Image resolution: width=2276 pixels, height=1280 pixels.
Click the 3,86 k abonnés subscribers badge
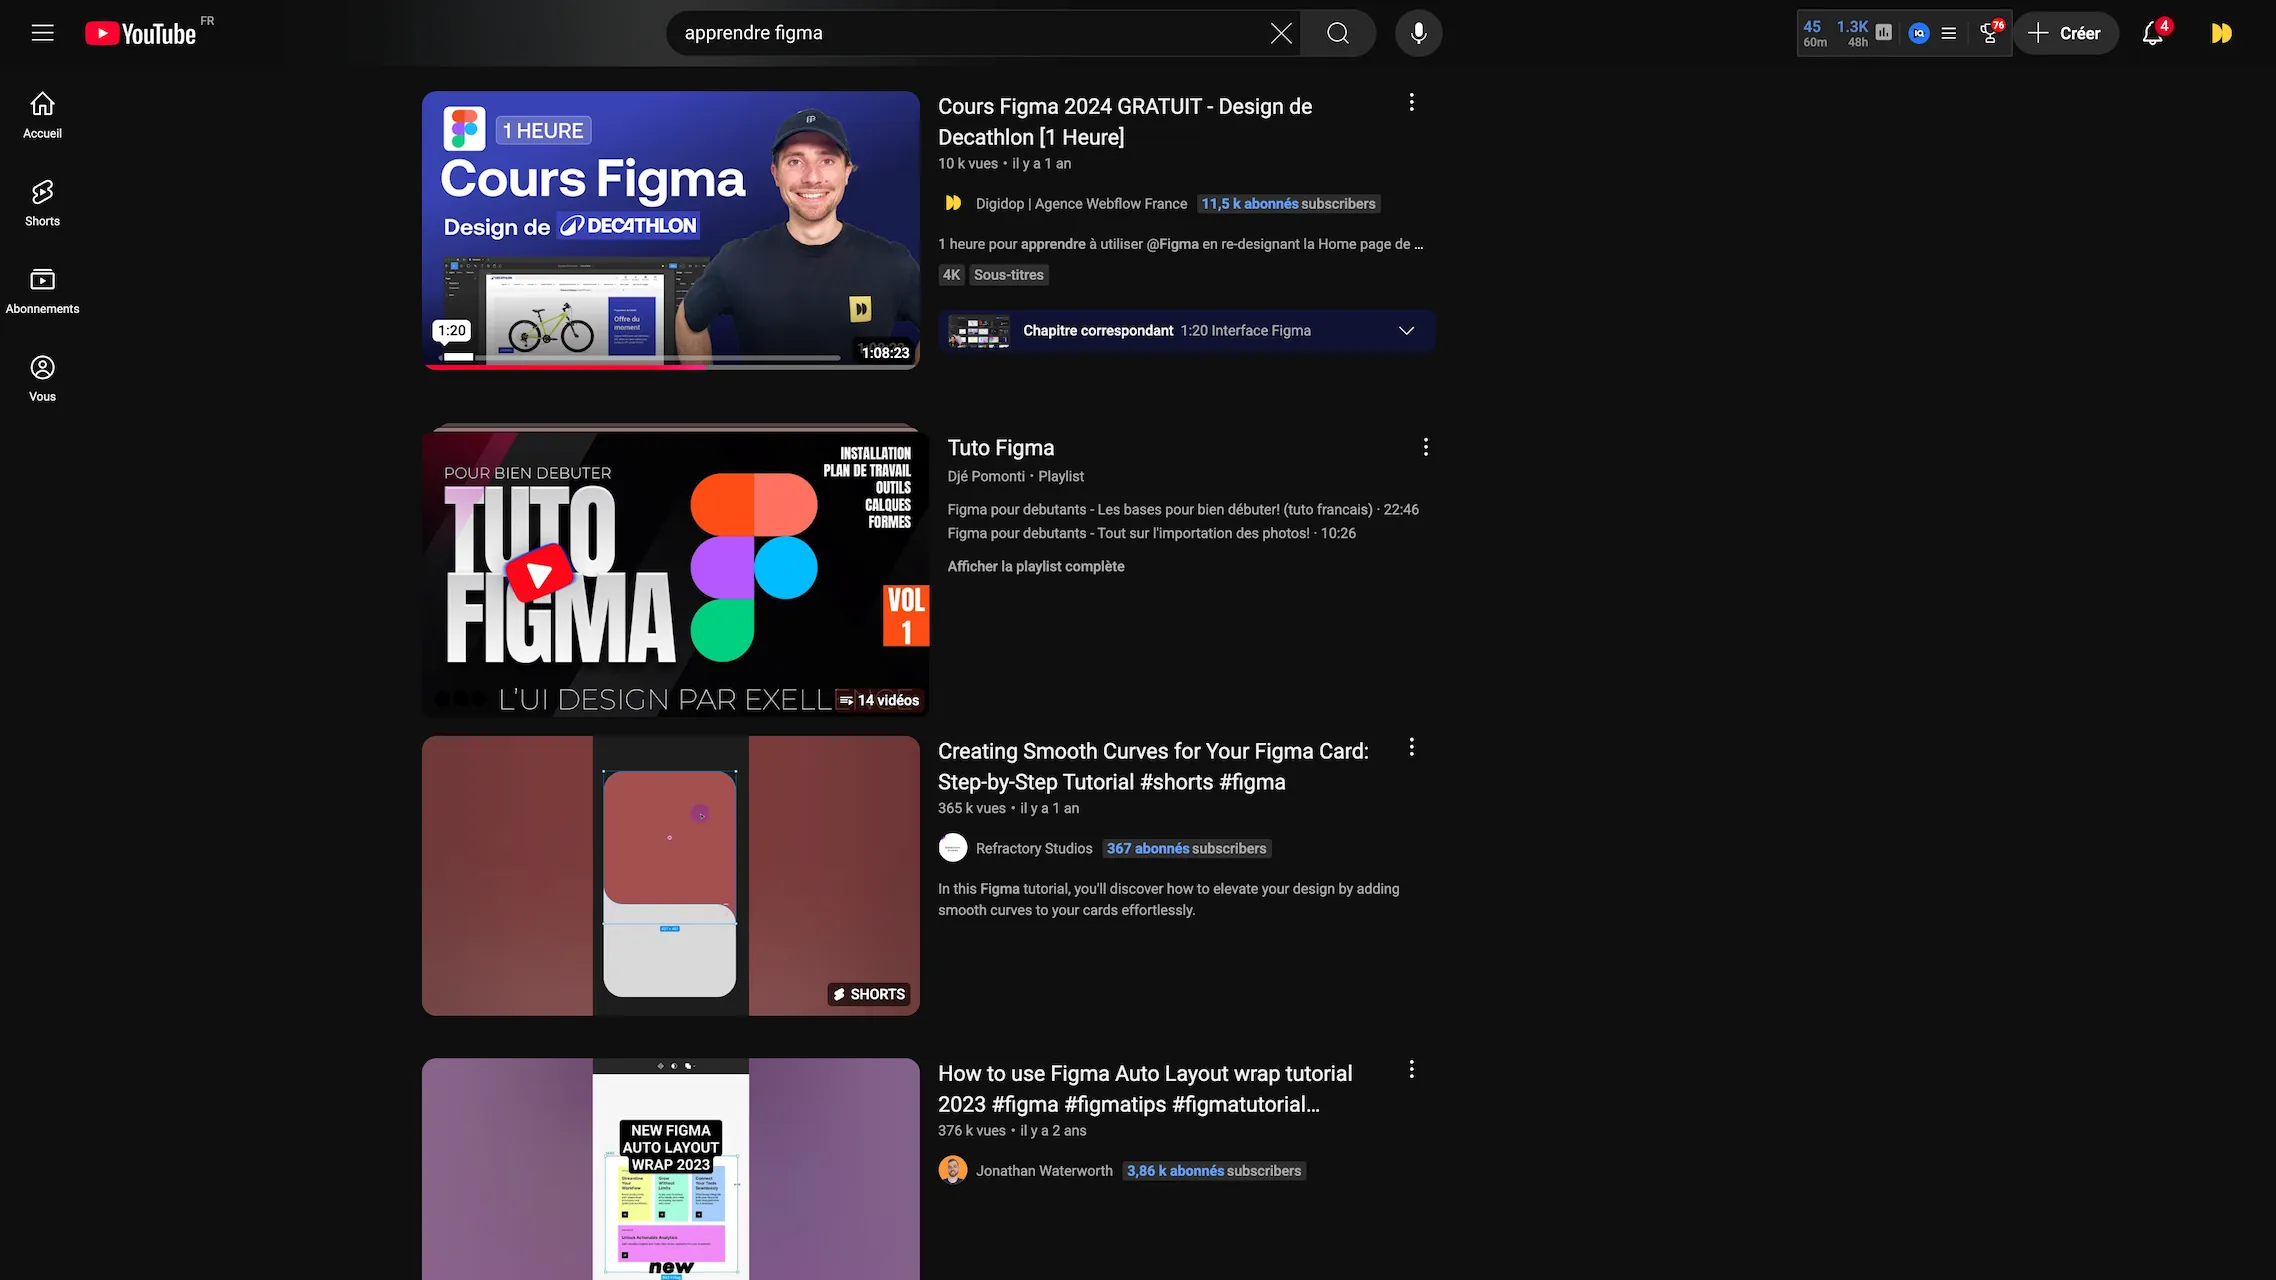1214,1170
